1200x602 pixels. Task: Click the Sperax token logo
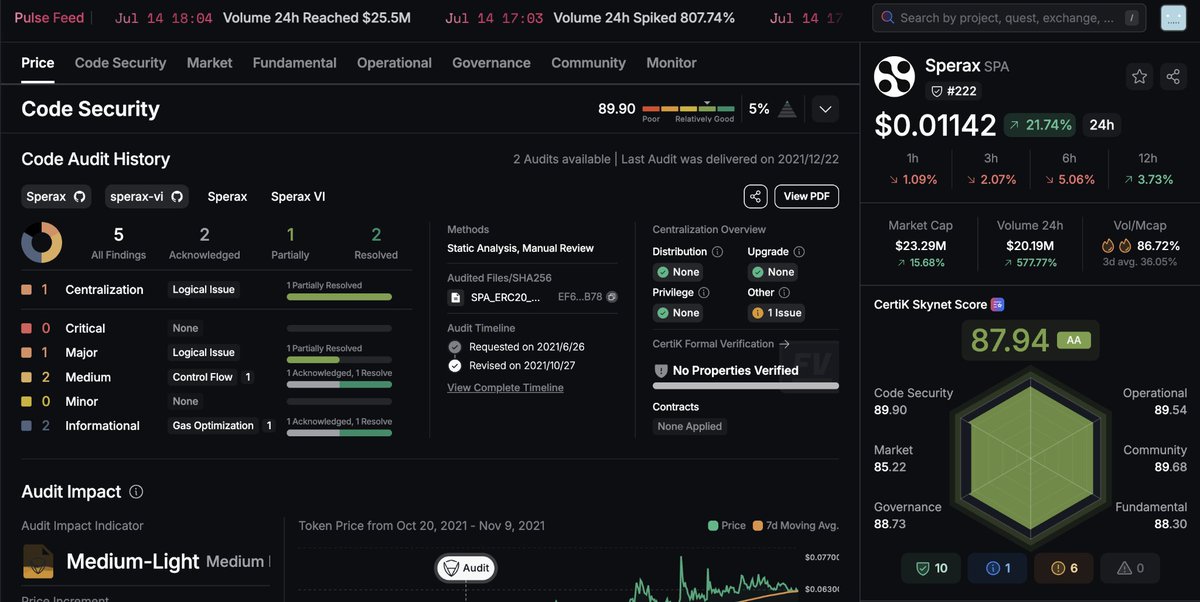click(x=894, y=78)
